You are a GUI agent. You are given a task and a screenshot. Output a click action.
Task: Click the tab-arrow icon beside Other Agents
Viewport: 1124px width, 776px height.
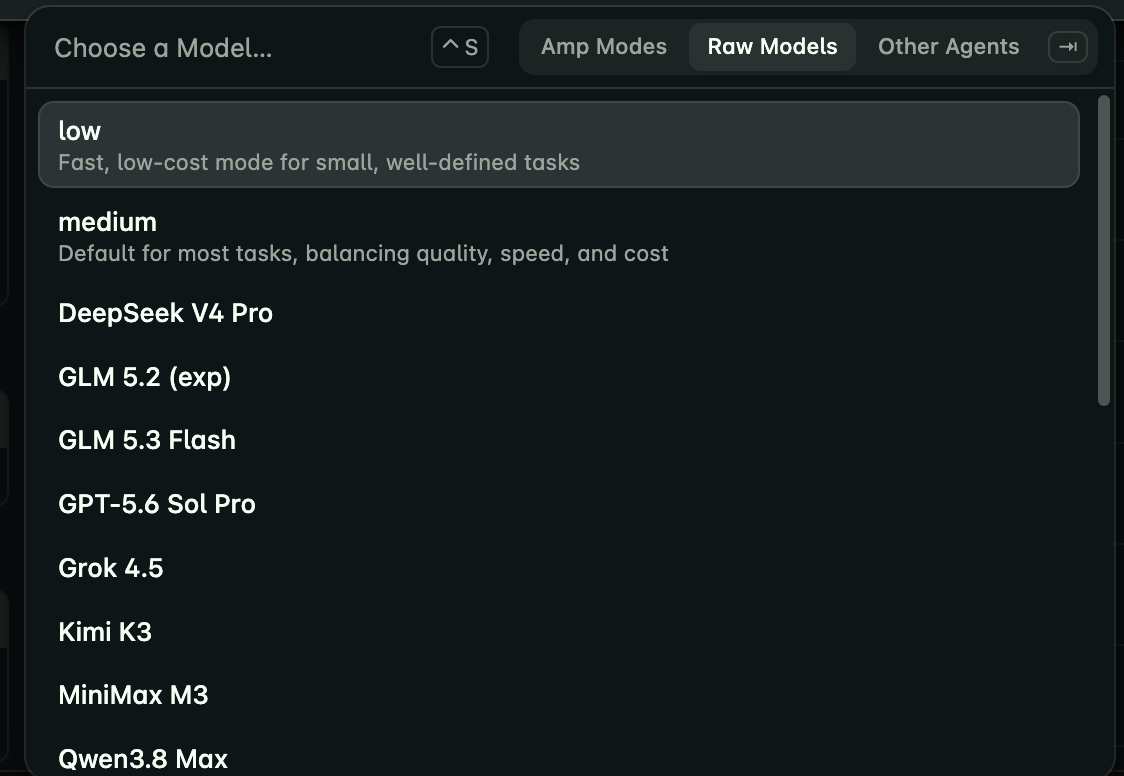coord(1067,47)
